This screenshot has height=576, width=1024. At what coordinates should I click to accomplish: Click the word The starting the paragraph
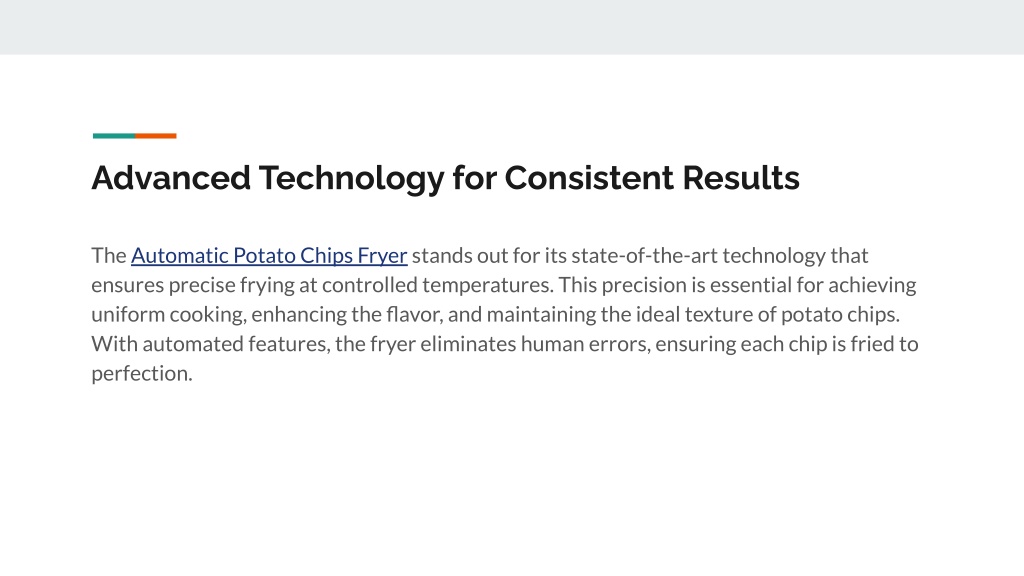pos(108,255)
